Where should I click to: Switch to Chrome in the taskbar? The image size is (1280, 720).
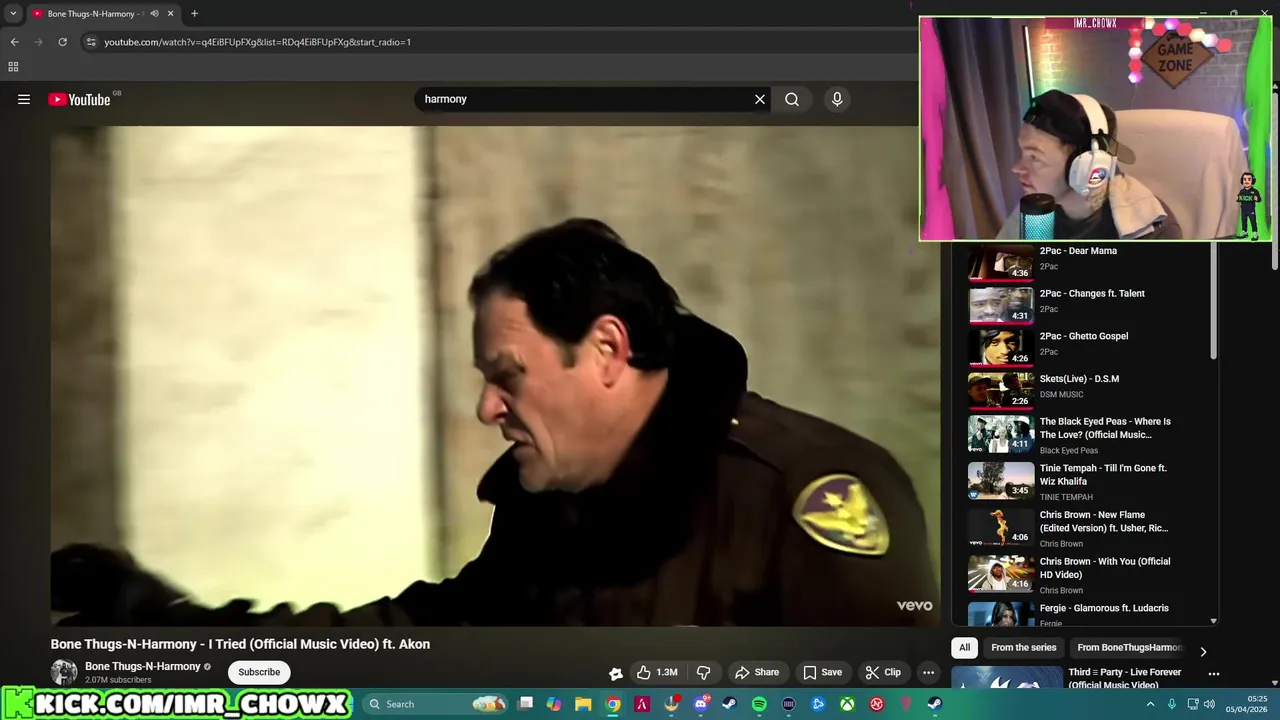(x=613, y=704)
